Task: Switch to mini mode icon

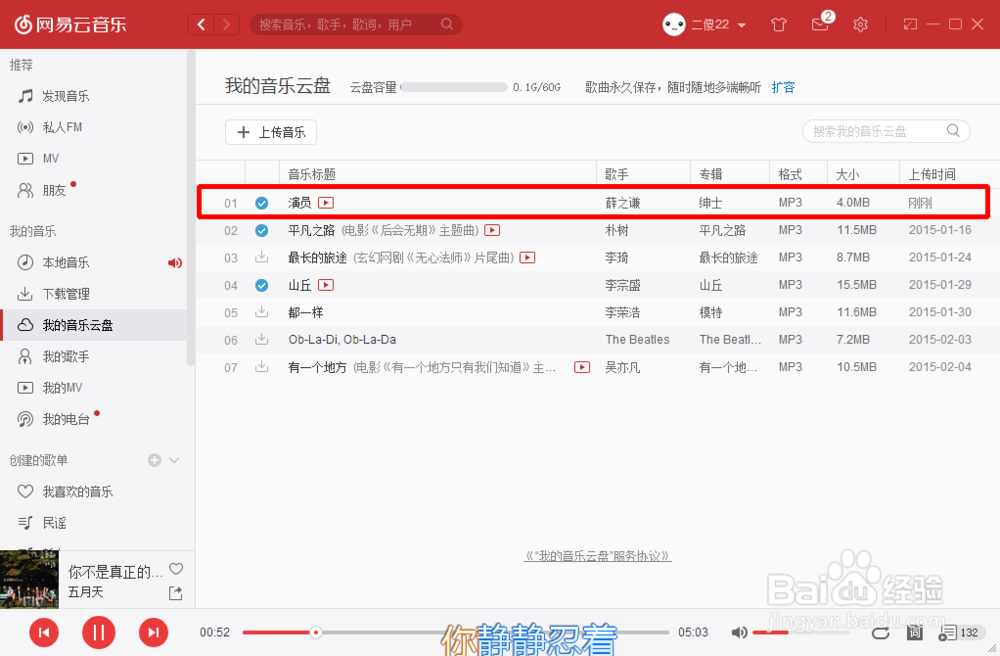Action: click(x=910, y=24)
